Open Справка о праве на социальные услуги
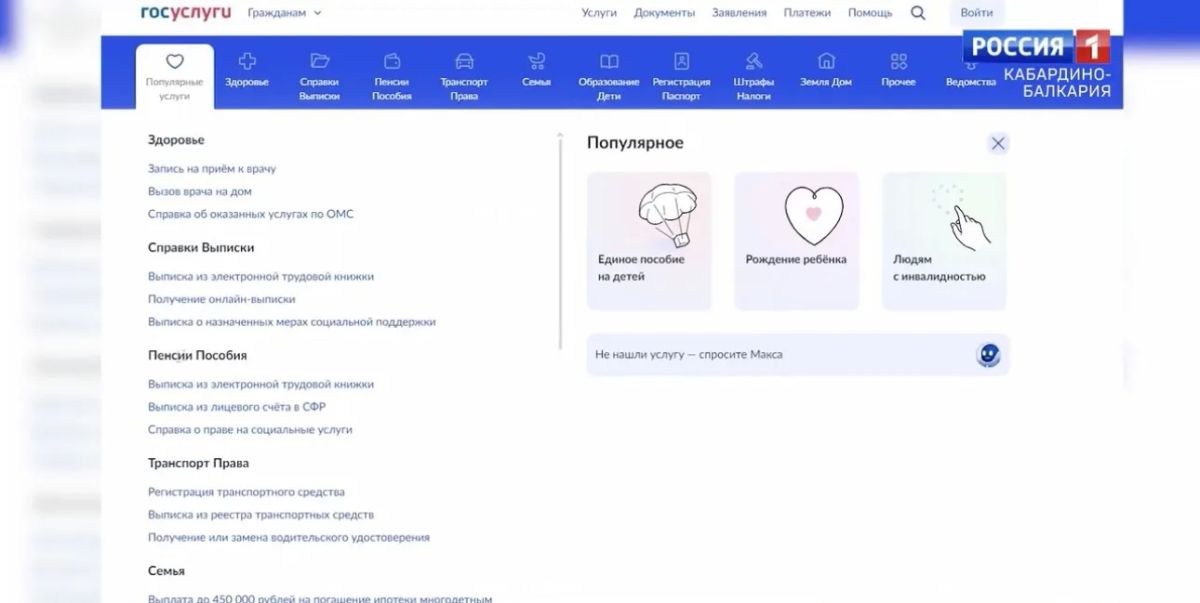Image resolution: width=1200 pixels, height=603 pixels. point(250,430)
